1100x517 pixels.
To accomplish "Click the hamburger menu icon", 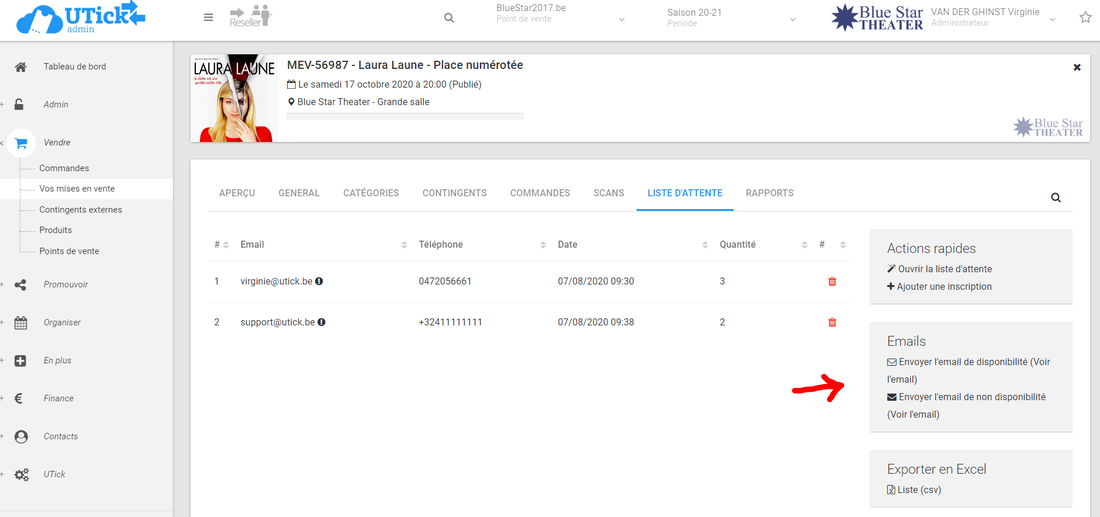I will [208, 17].
